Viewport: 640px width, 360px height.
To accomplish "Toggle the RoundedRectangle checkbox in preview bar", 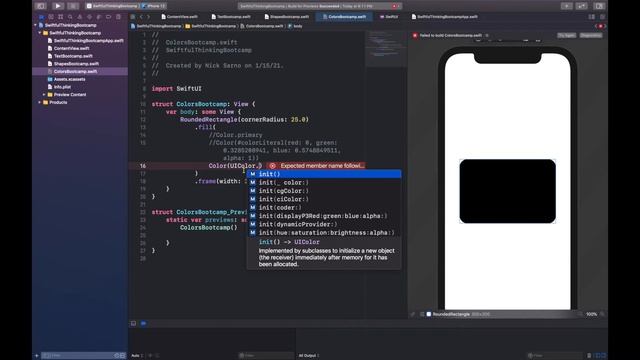I will coord(429,314).
